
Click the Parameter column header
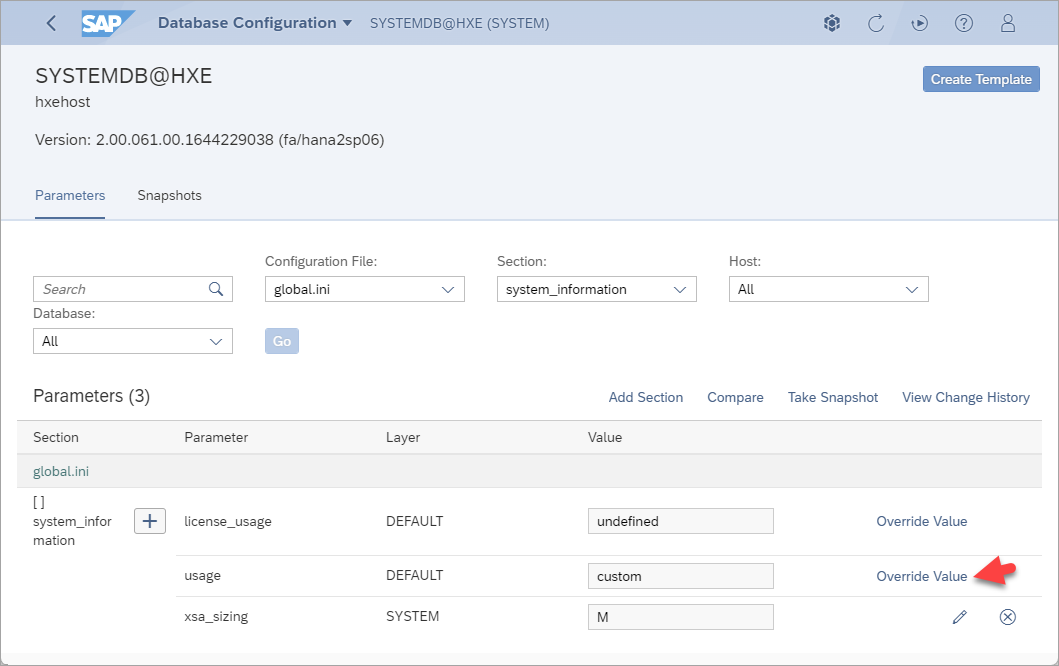point(216,437)
